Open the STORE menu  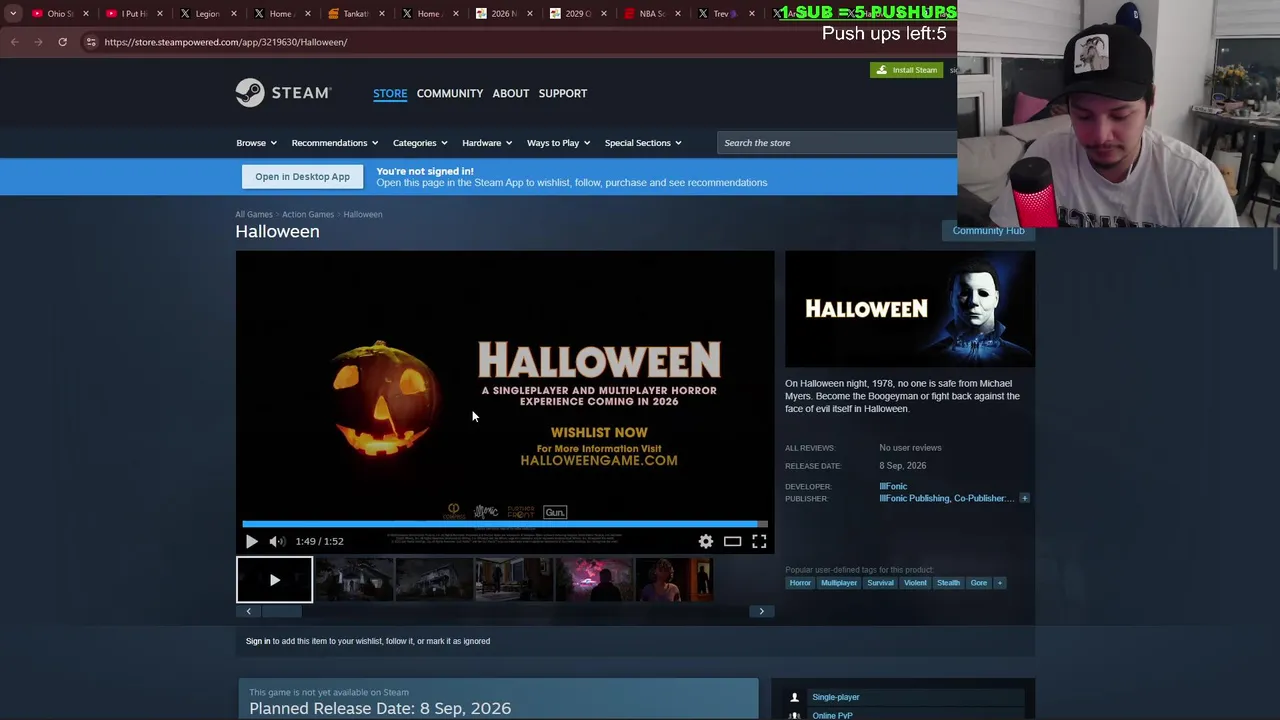390,93
